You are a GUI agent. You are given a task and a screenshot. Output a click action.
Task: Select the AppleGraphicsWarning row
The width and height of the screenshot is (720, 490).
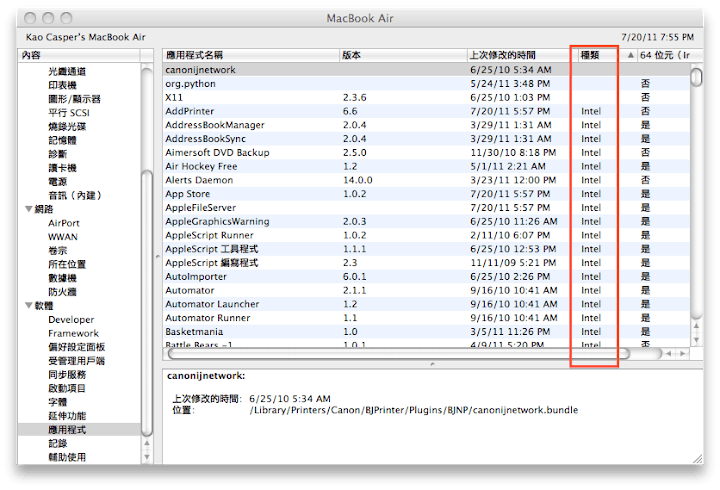pyautogui.click(x=426, y=221)
